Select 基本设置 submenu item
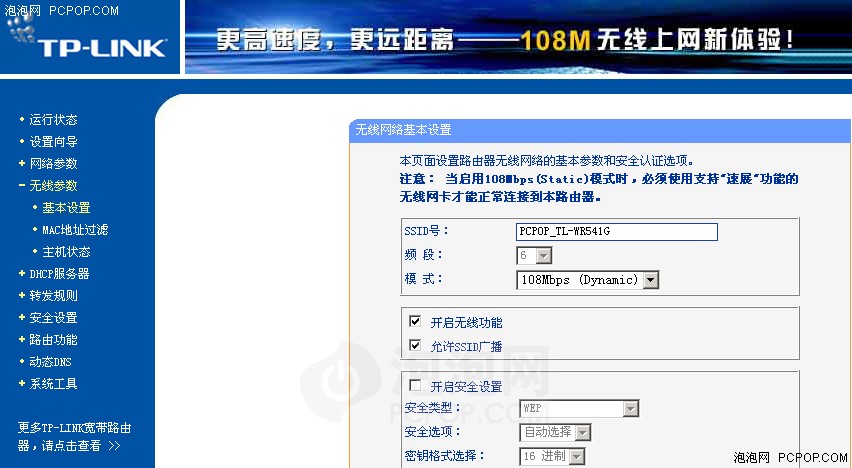This screenshot has width=852, height=468. (x=66, y=208)
